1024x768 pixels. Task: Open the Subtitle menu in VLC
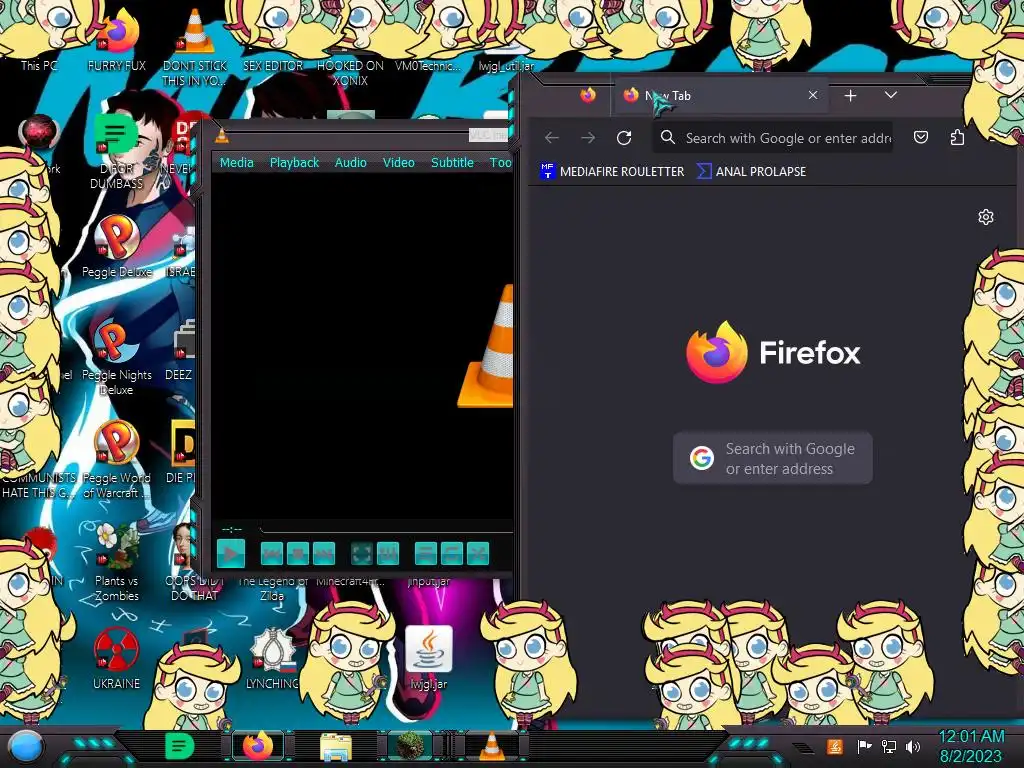pyautogui.click(x=452, y=163)
